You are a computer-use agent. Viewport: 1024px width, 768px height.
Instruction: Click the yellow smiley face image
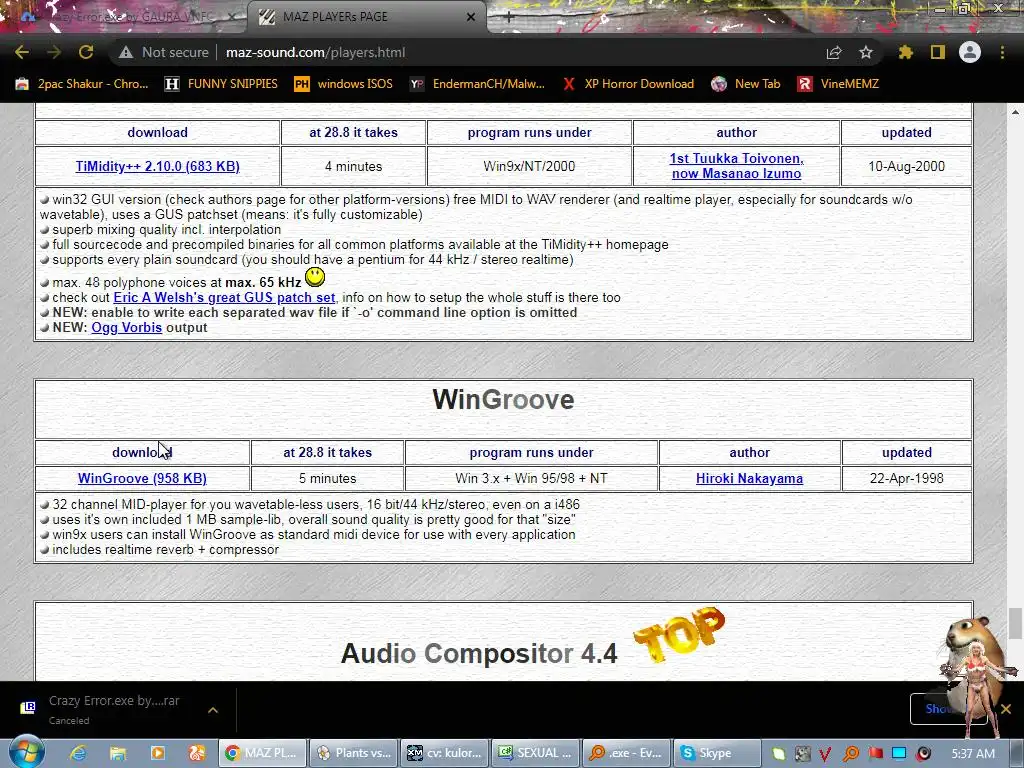pyautogui.click(x=315, y=277)
